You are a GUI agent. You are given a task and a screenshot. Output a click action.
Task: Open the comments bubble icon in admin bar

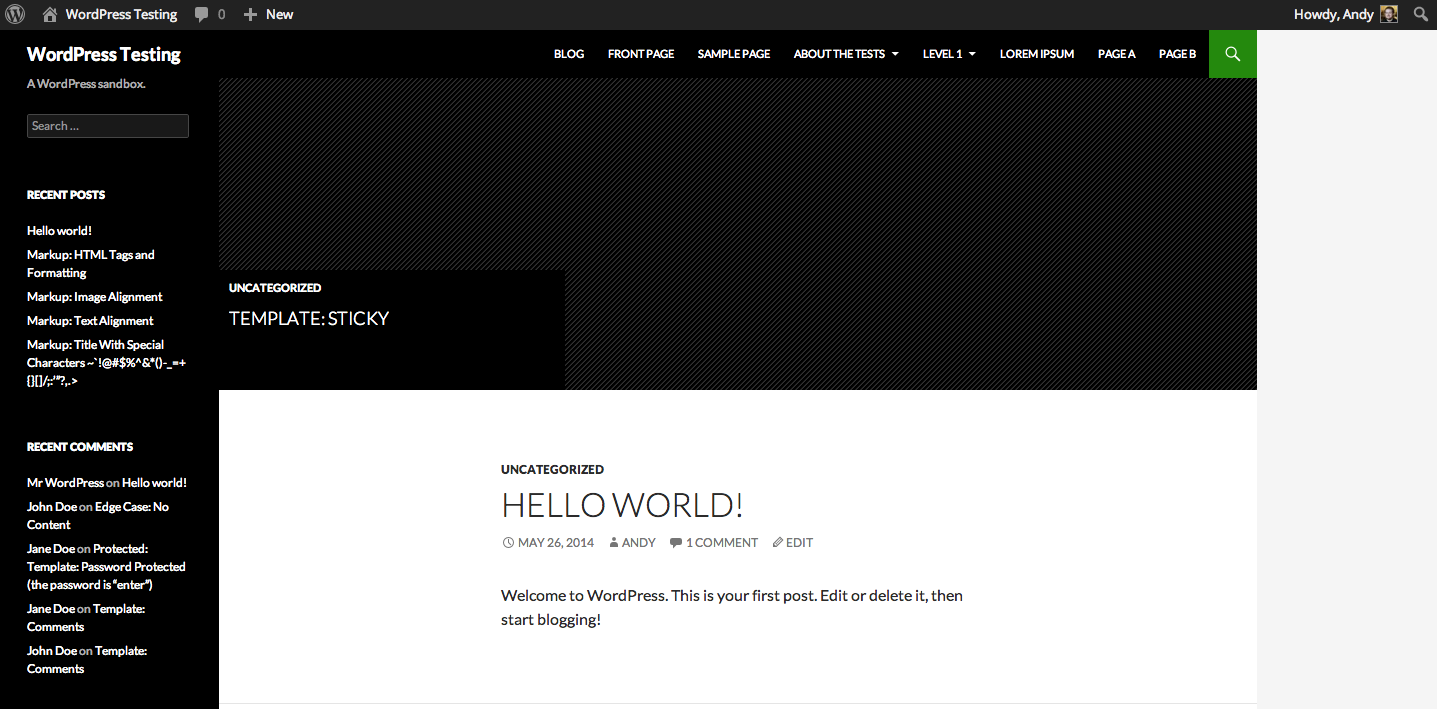click(x=202, y=15)
